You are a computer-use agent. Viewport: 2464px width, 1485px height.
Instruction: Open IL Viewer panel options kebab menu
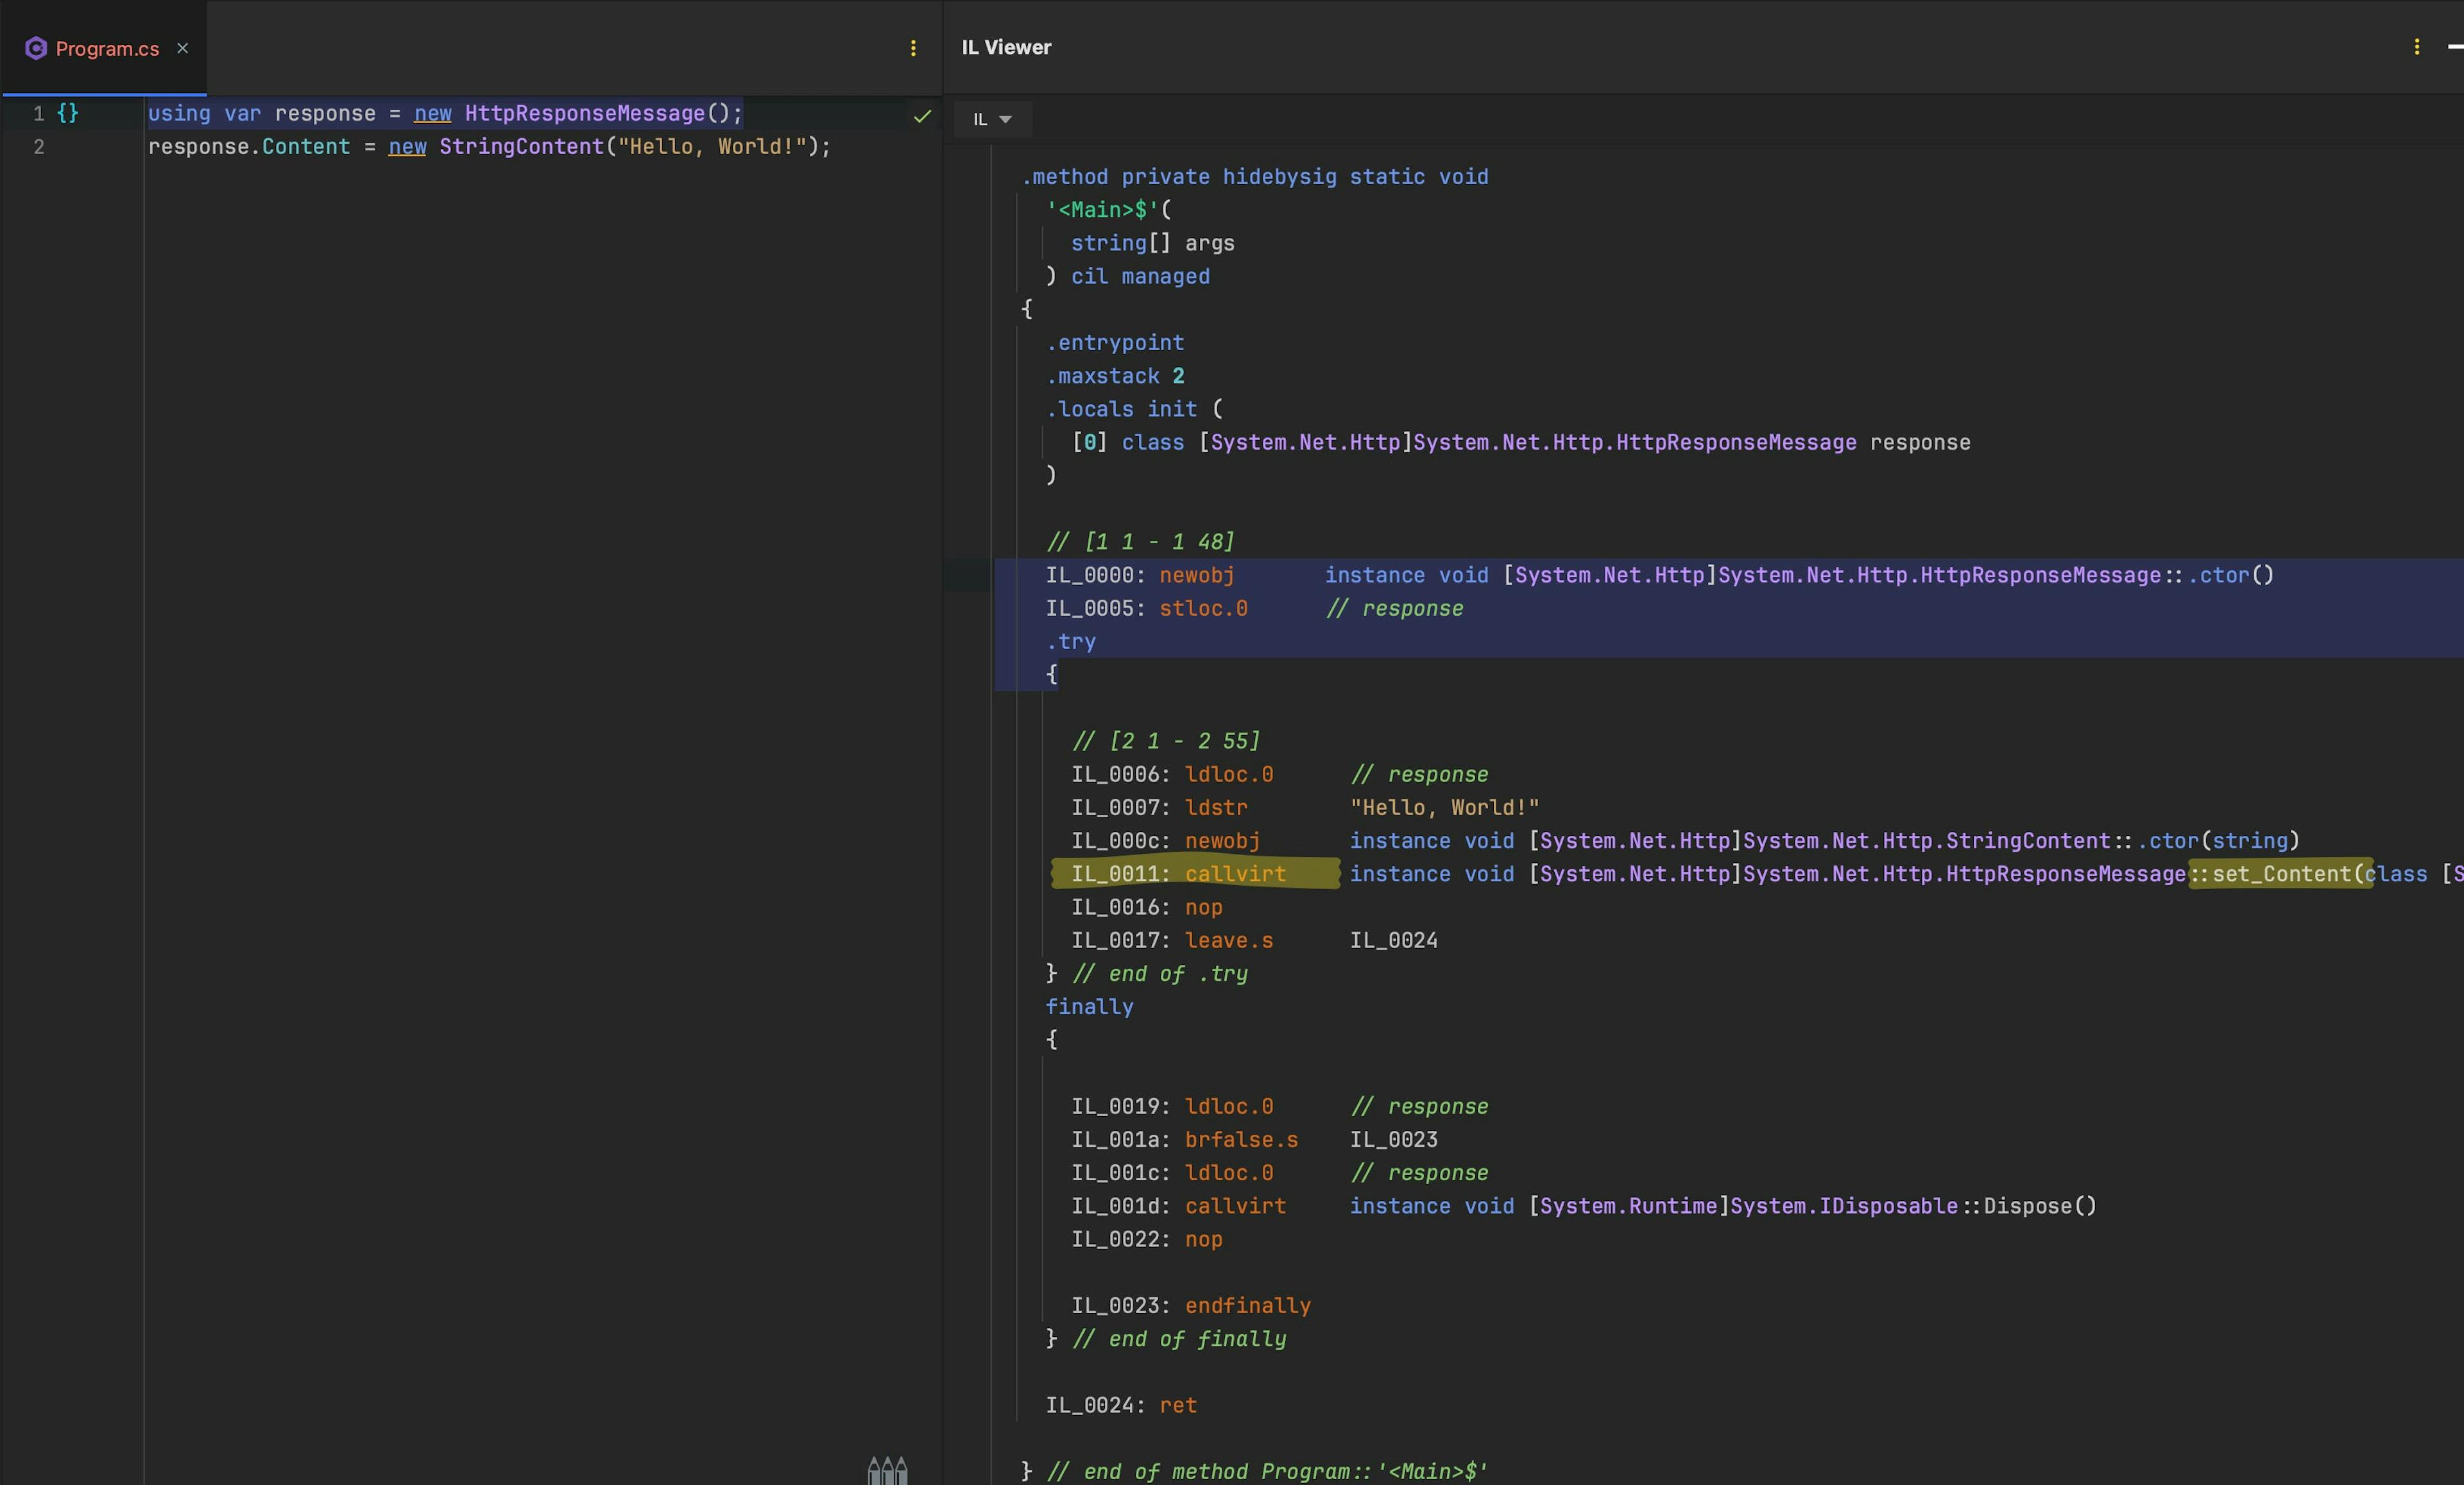click(x=2416, y=47)
